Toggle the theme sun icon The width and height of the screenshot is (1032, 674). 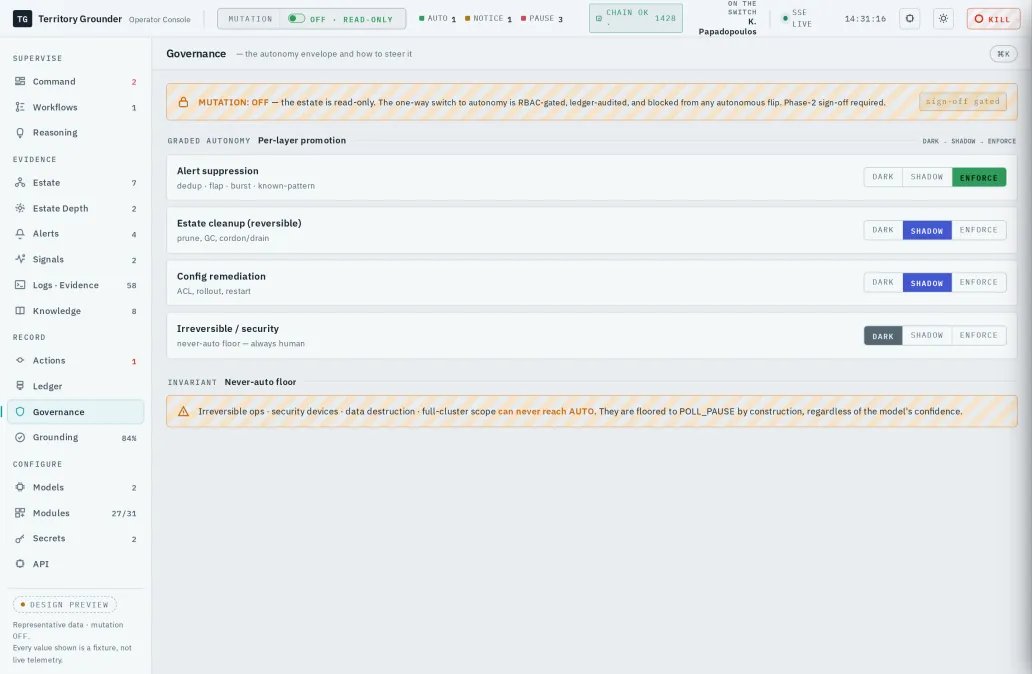point(943,18)
